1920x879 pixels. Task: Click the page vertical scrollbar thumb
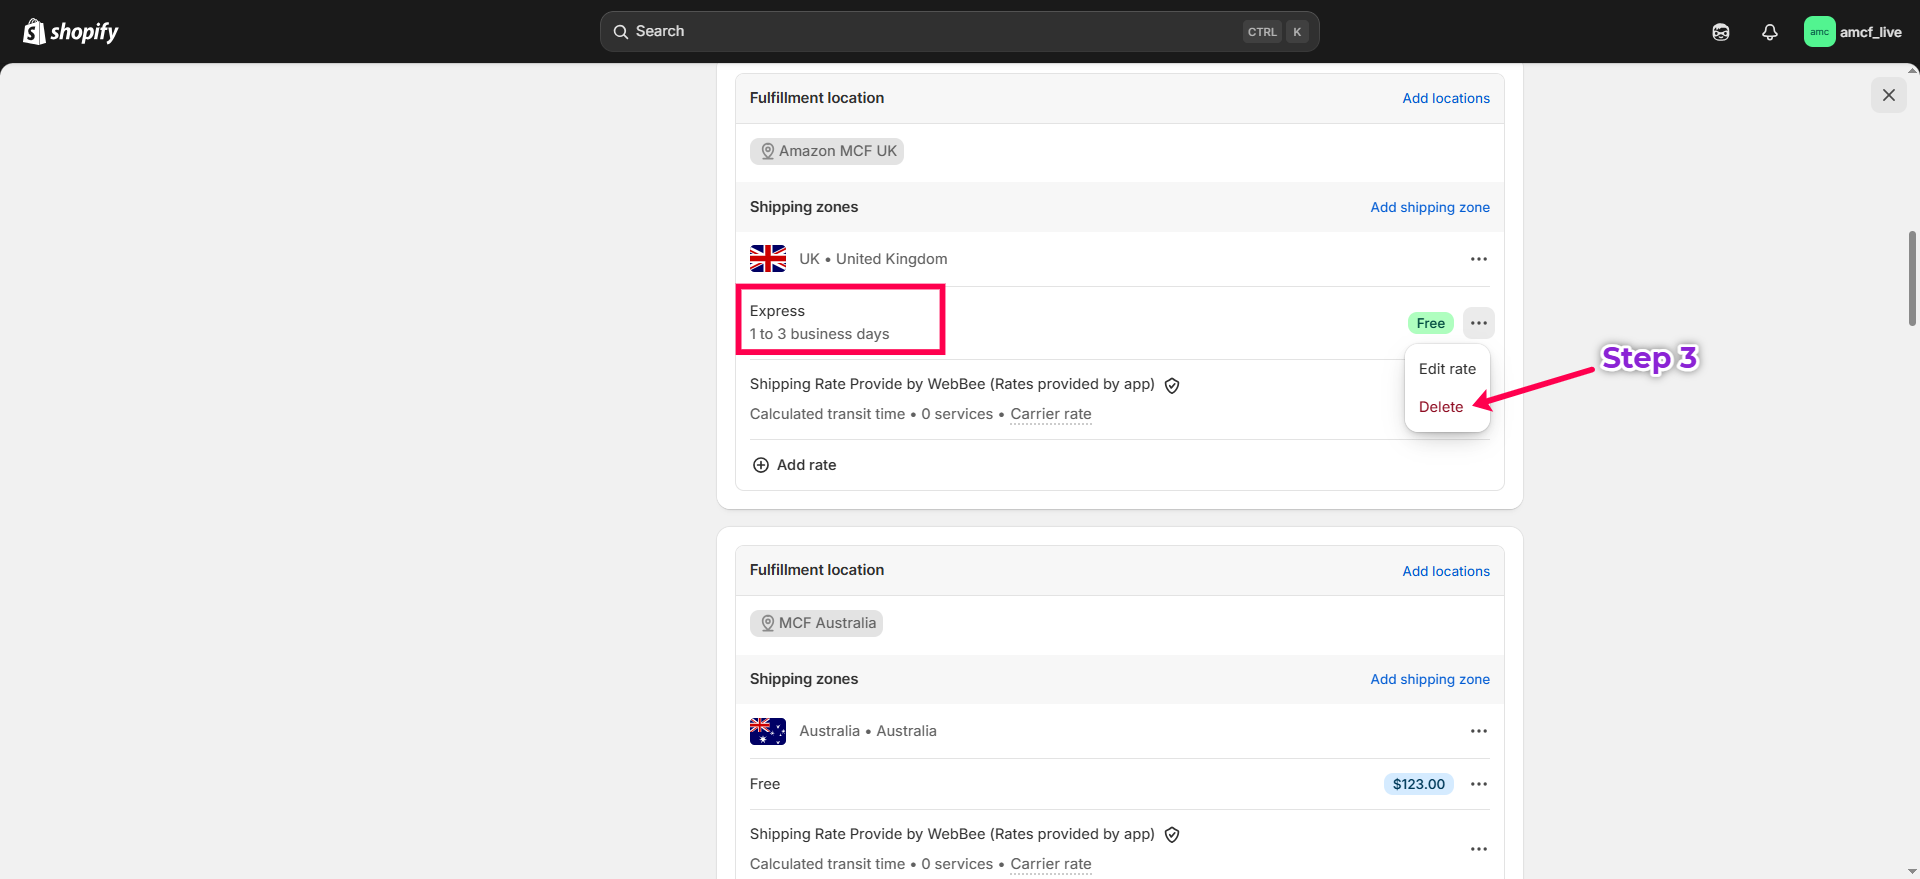1912,278
